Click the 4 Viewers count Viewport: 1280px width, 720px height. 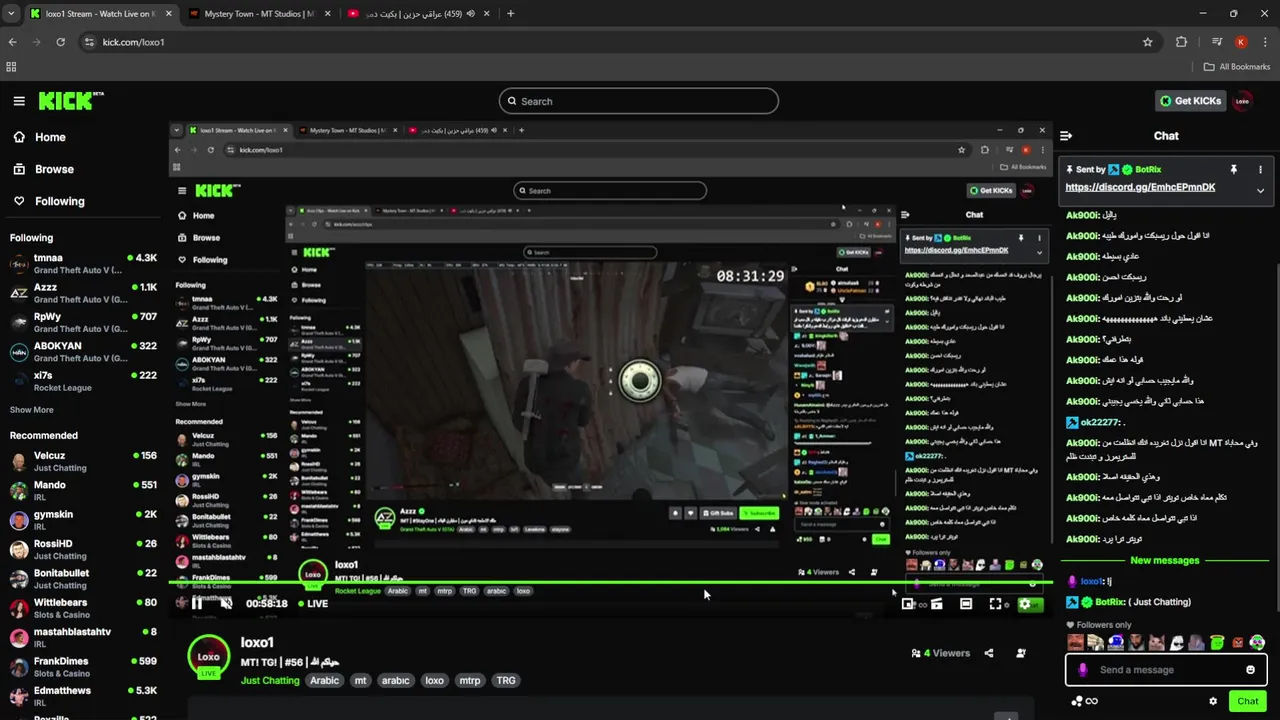tap(940, 653)
